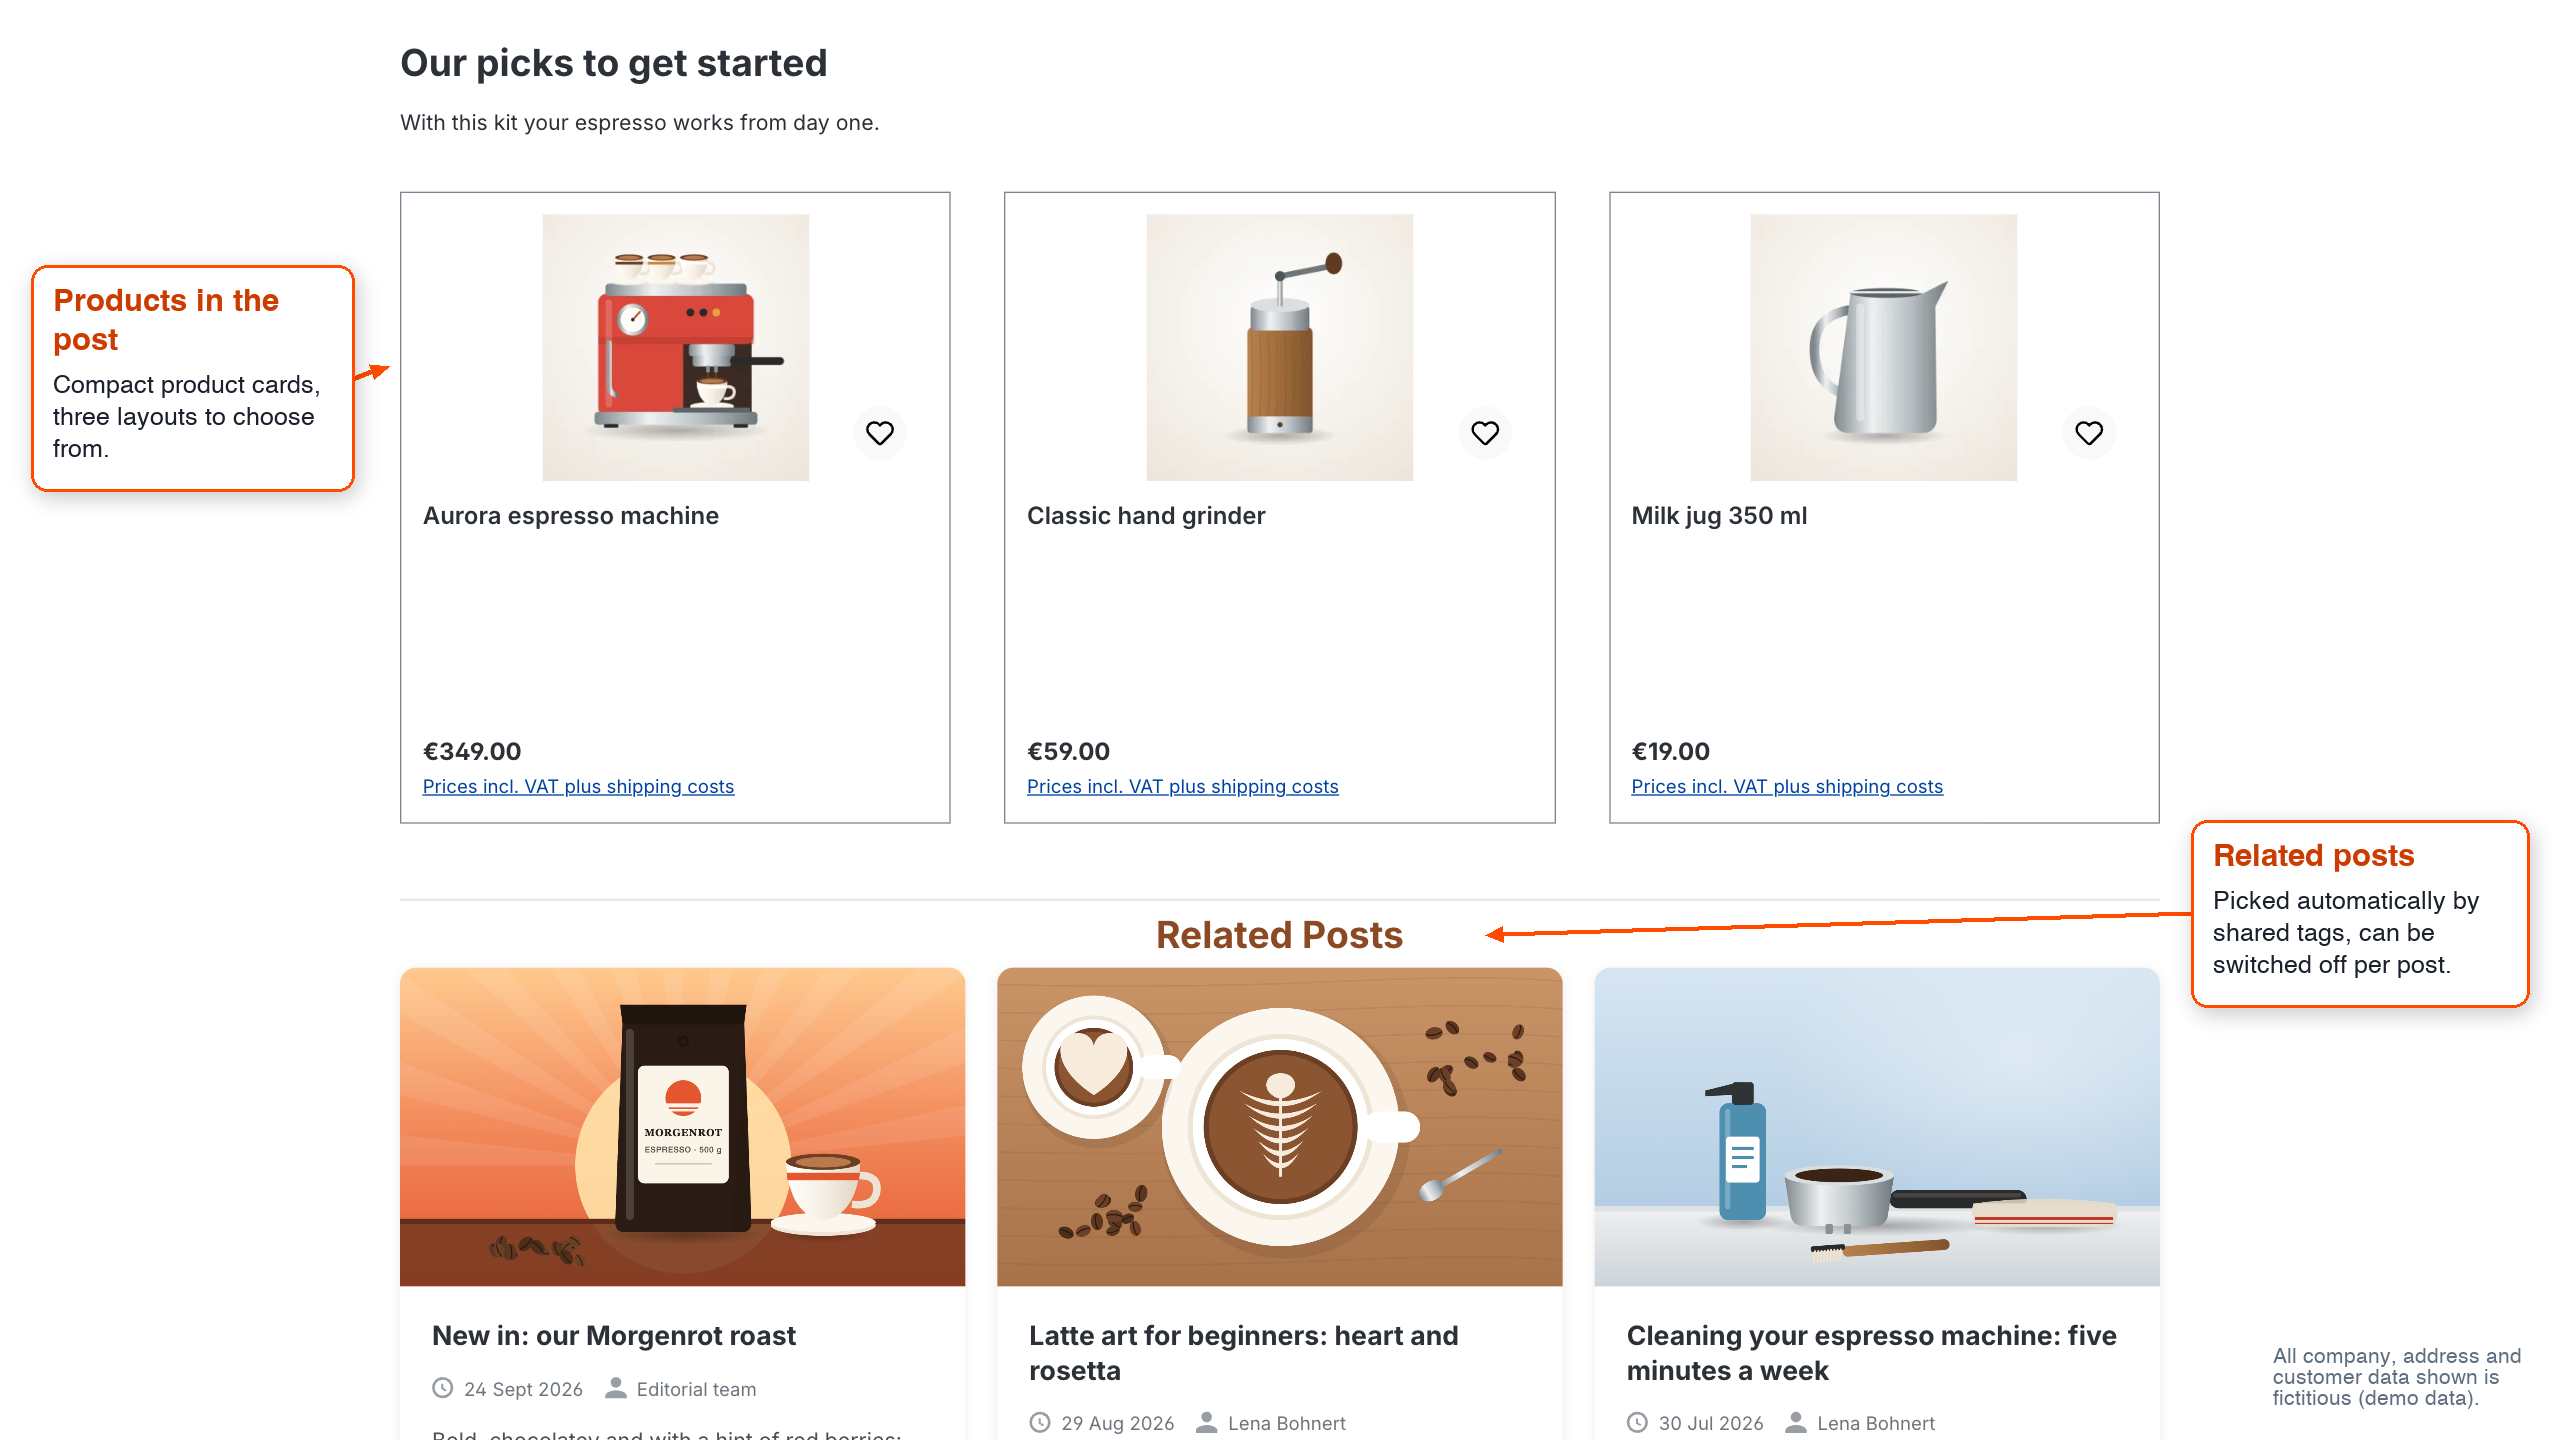
Task: Open Aurora espresso machine product title
Action: point(571,516)
